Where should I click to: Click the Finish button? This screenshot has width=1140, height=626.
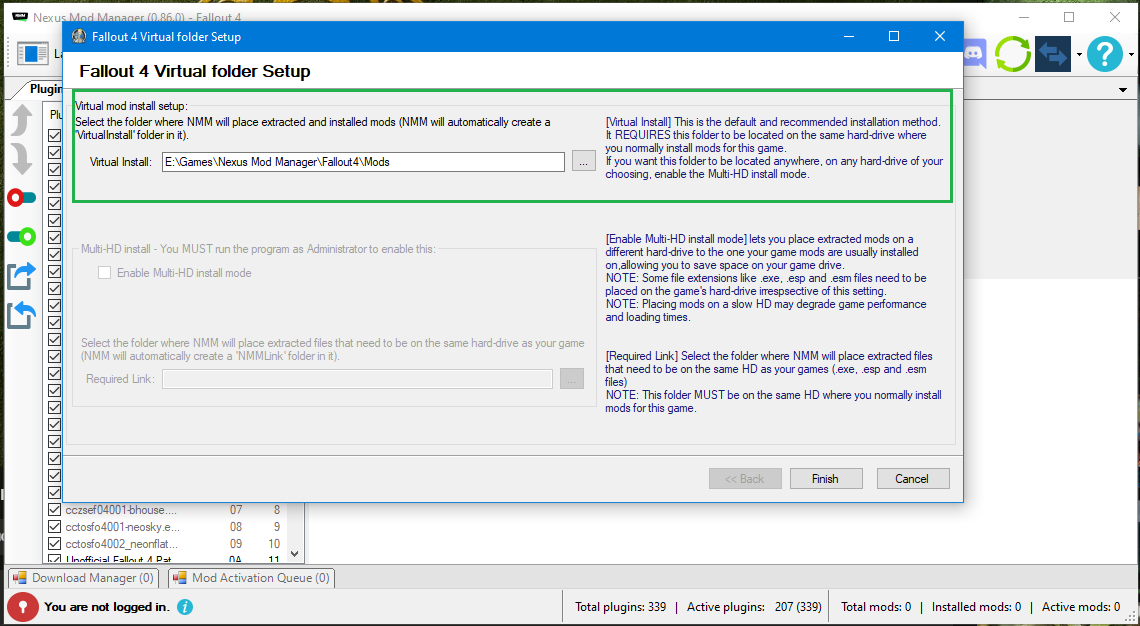(825, 479)
